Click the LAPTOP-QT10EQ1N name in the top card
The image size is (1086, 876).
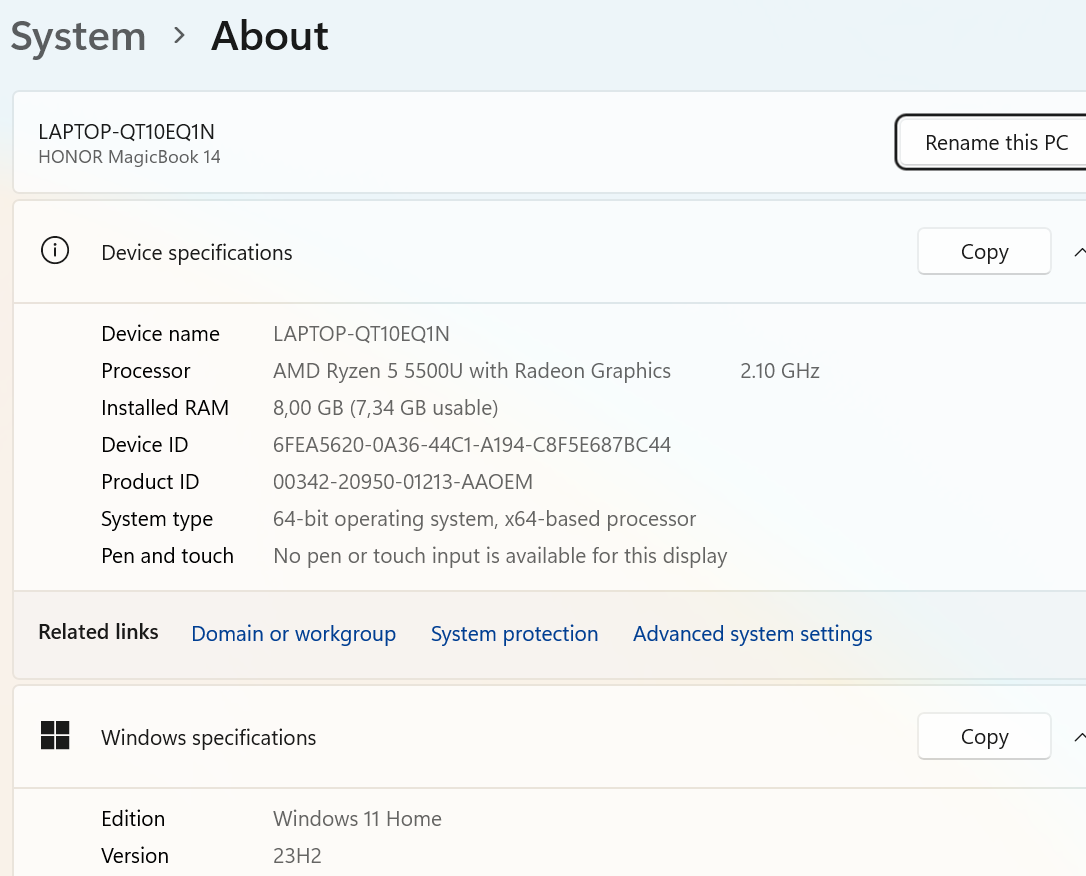click(127, 132)
